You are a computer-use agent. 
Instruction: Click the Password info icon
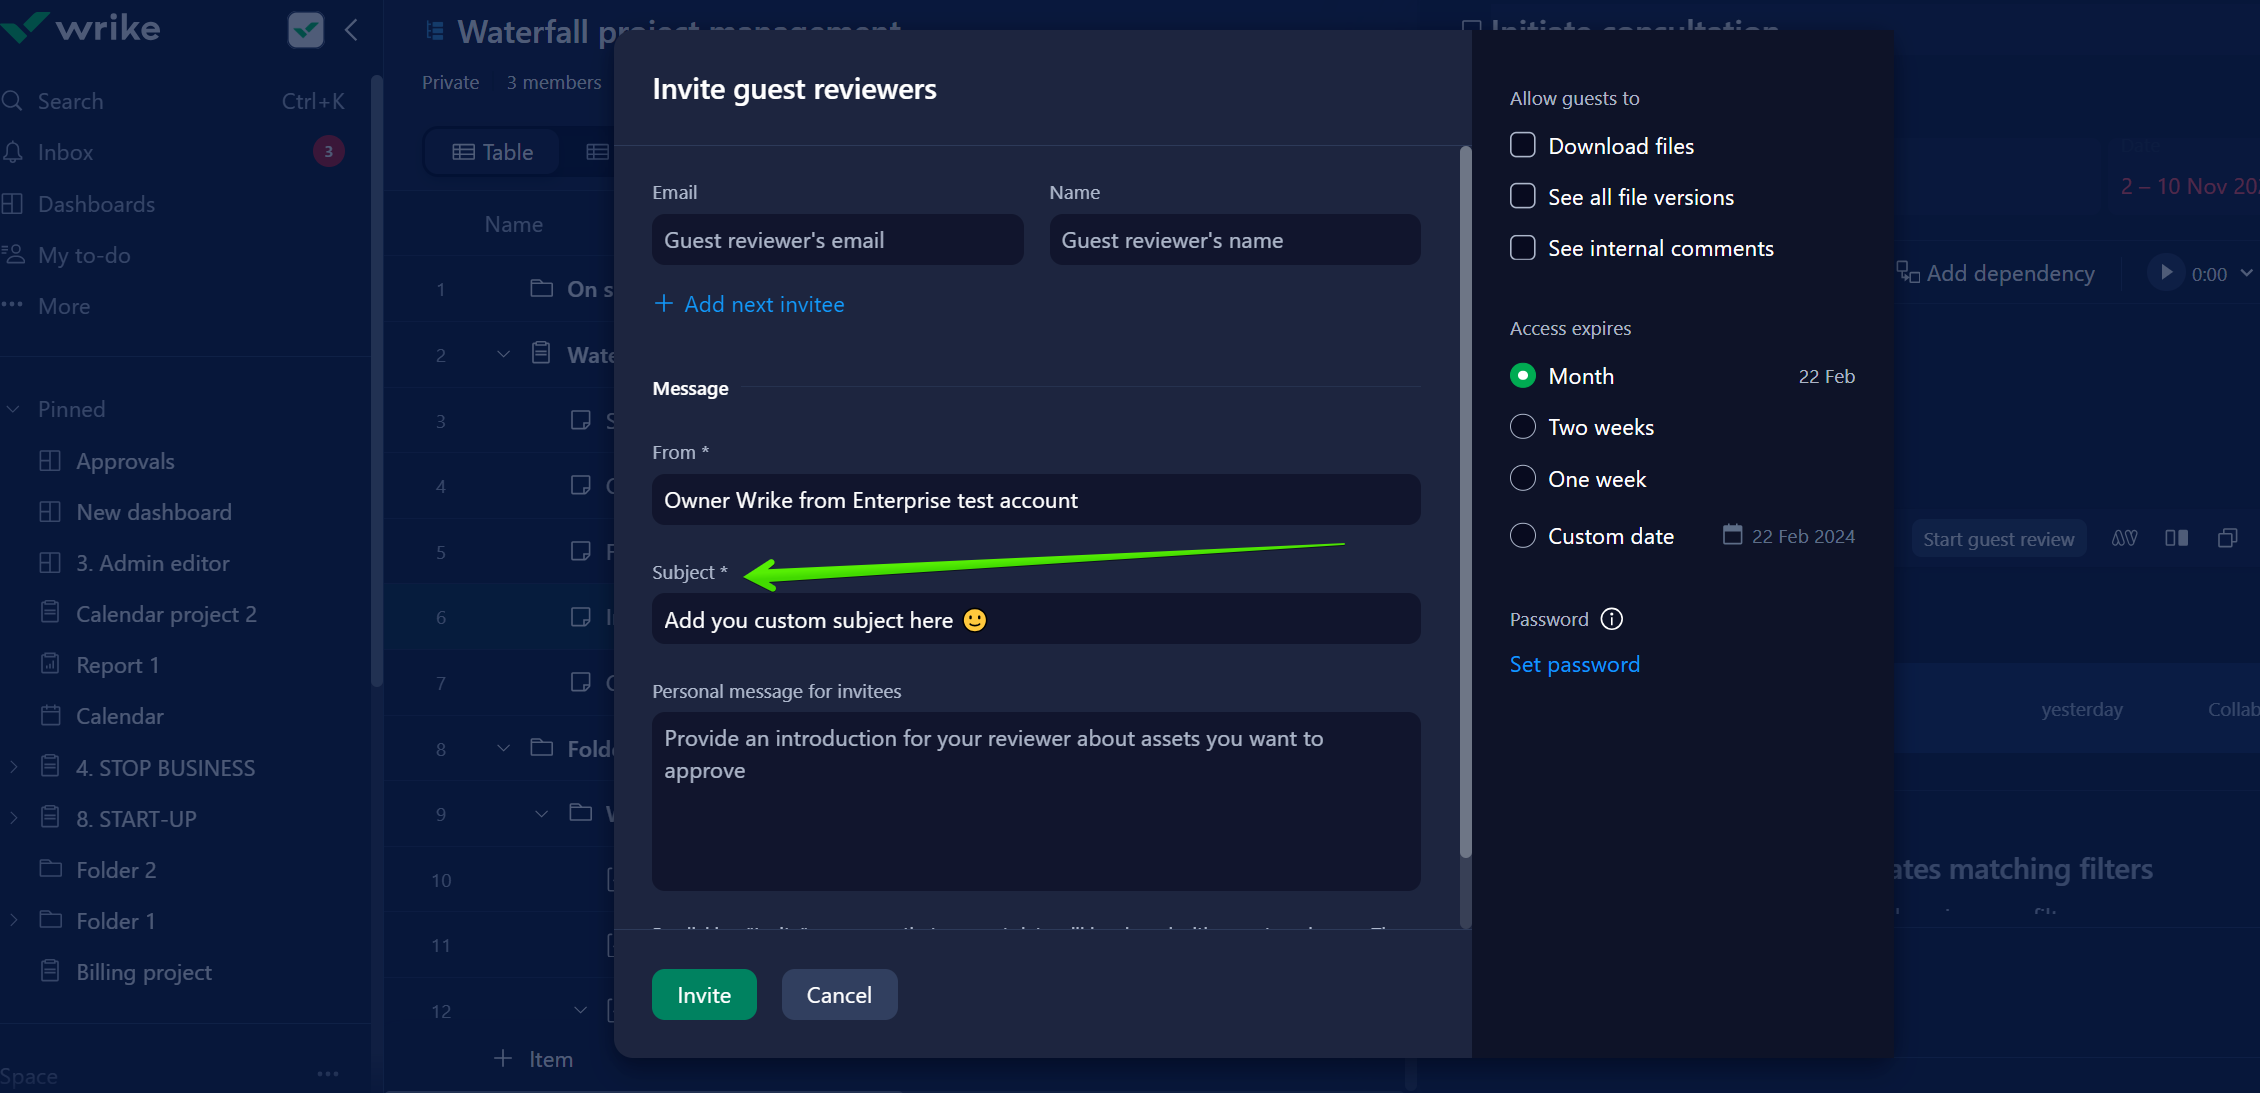(x=1611, y=619)
